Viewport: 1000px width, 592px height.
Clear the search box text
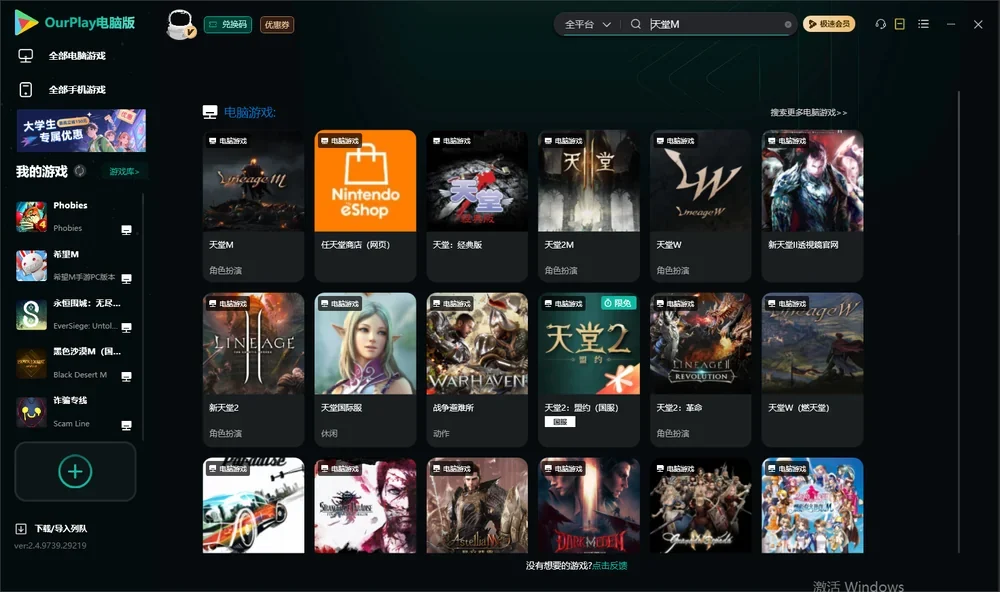788,25
